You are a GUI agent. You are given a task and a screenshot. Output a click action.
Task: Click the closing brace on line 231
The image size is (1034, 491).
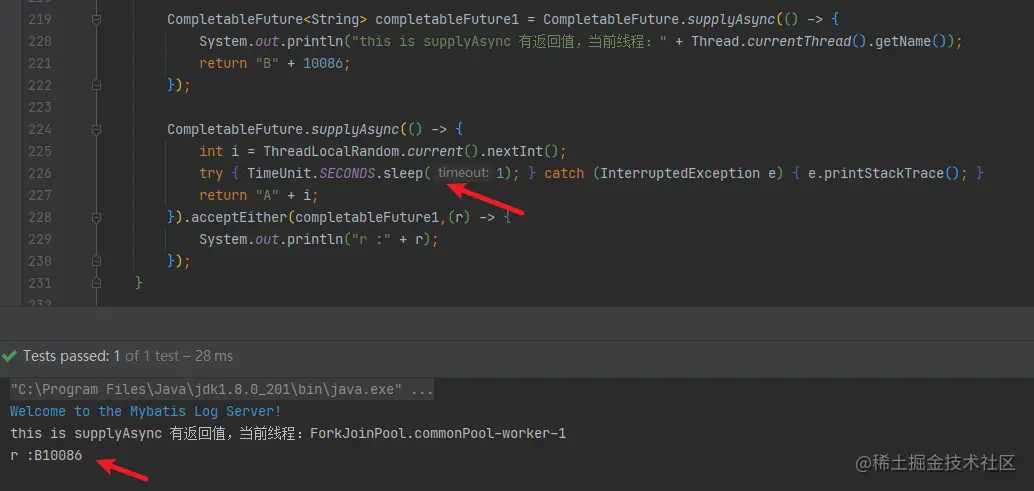(138, 283)
